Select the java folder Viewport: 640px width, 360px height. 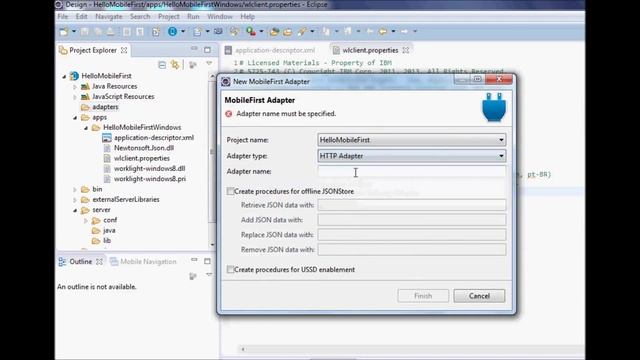[109, 230]
